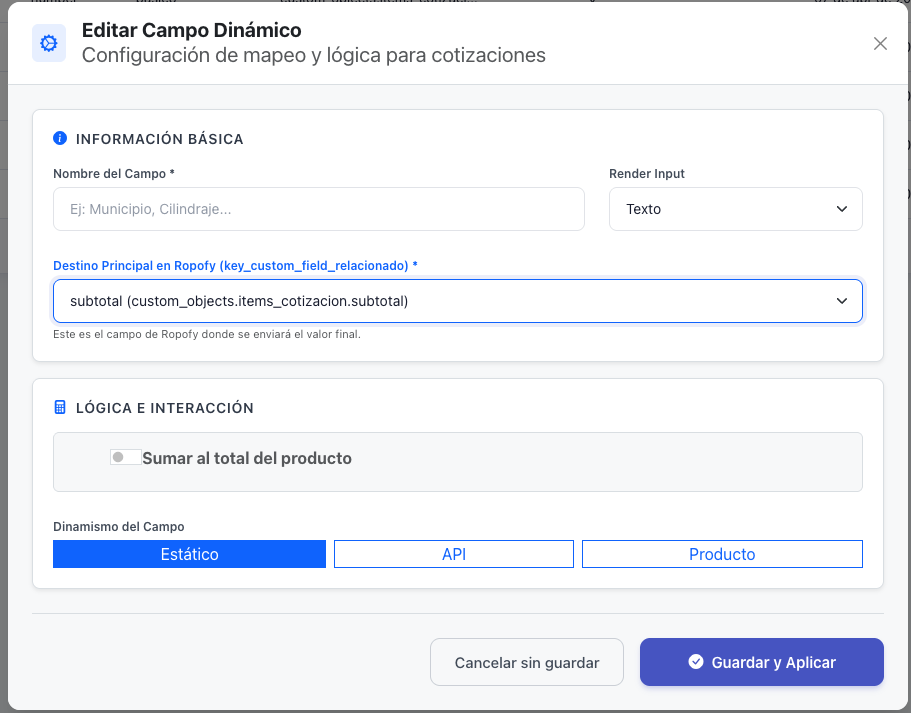Expand the Render Input chevron arrow
The image size is (911, 713).
pos(841,209)
